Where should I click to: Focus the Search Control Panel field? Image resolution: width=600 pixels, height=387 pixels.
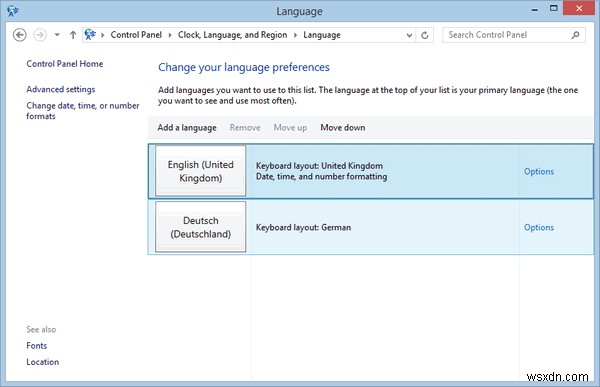tap(514, 35)
